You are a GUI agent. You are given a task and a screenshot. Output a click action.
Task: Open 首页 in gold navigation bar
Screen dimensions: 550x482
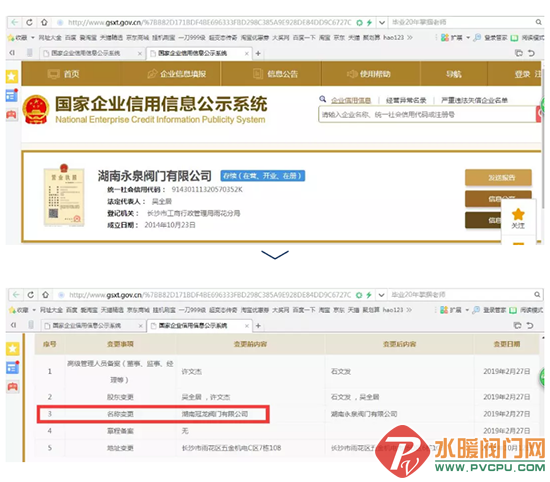pos(63,74)
